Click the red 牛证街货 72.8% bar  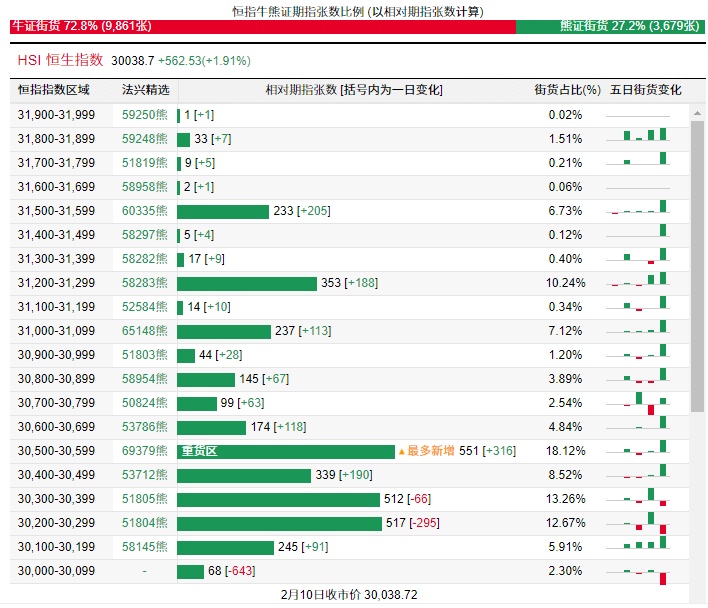262,27
